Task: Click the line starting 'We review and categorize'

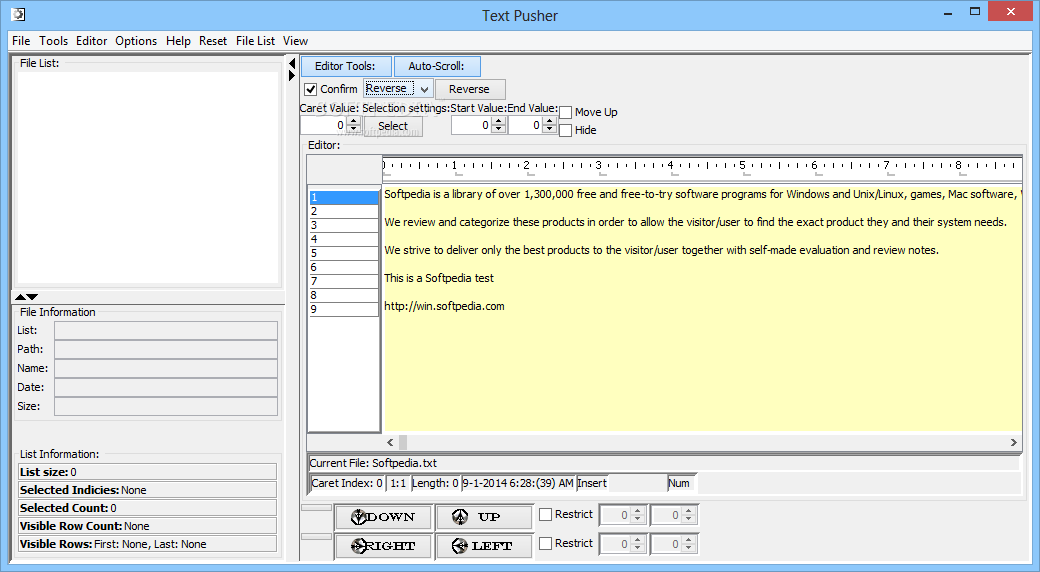Action: pyautogui.click(x=695, y=222)
